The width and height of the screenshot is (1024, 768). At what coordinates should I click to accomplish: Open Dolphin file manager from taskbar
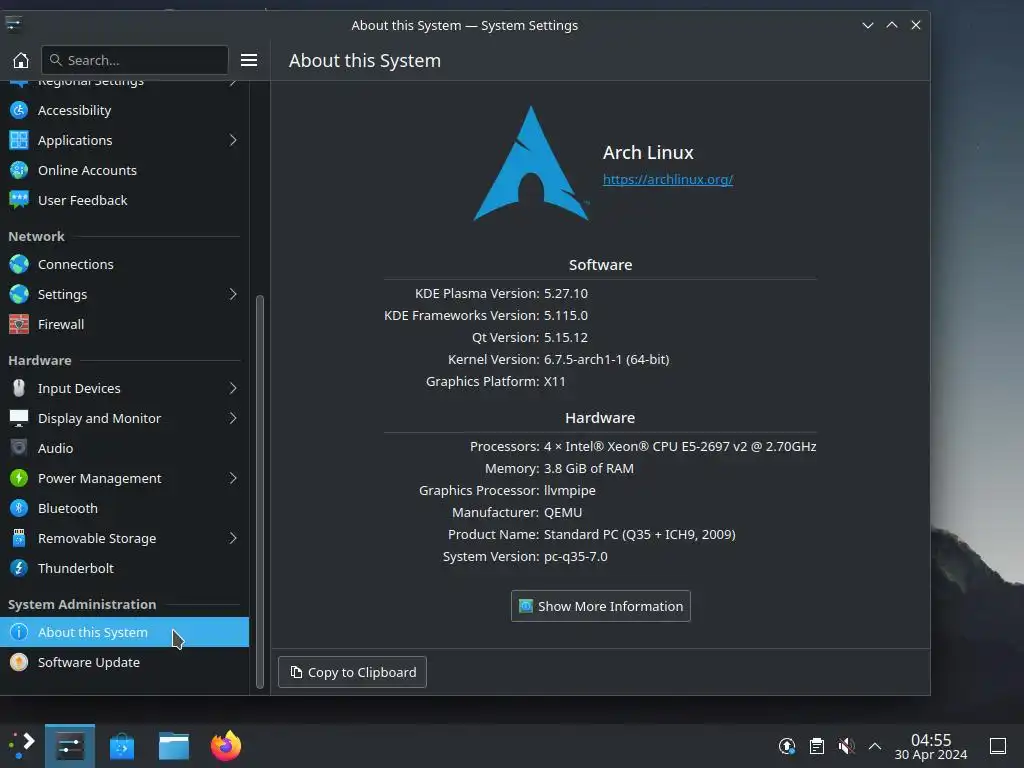(174, 746)
